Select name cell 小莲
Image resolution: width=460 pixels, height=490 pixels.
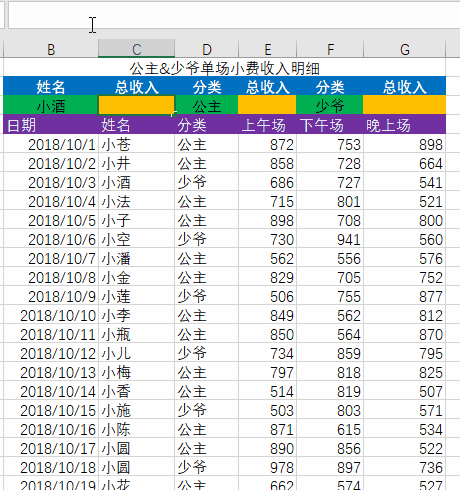[136, 295]
